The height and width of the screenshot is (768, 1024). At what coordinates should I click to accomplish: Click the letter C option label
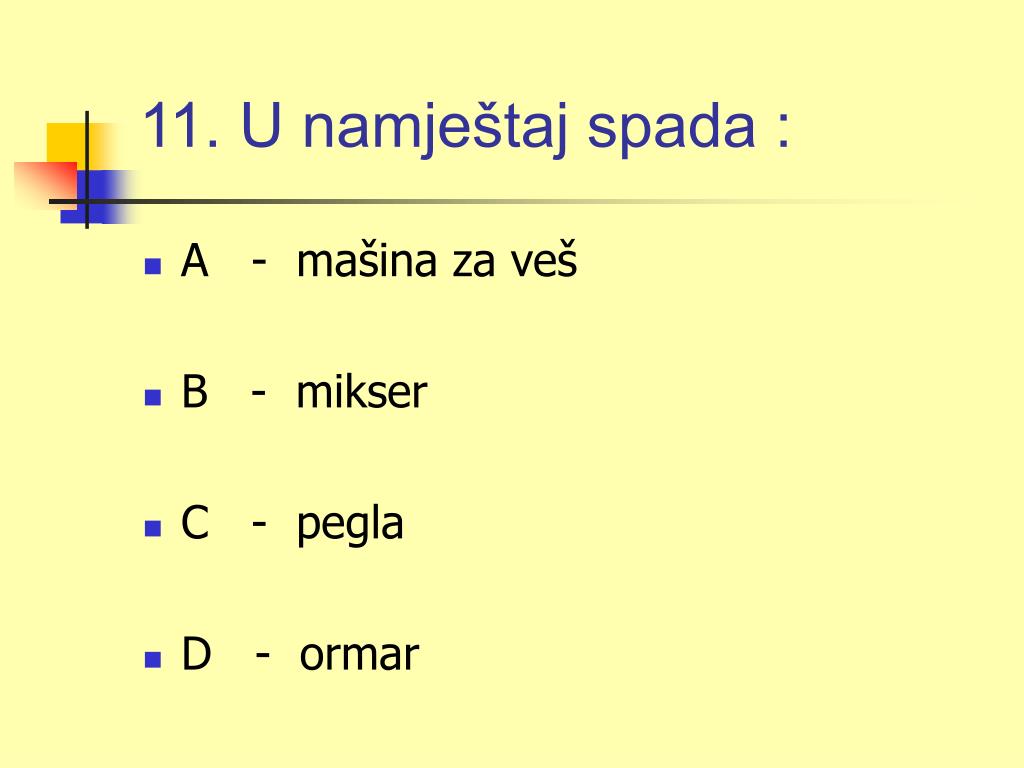[x=195, y=522]
